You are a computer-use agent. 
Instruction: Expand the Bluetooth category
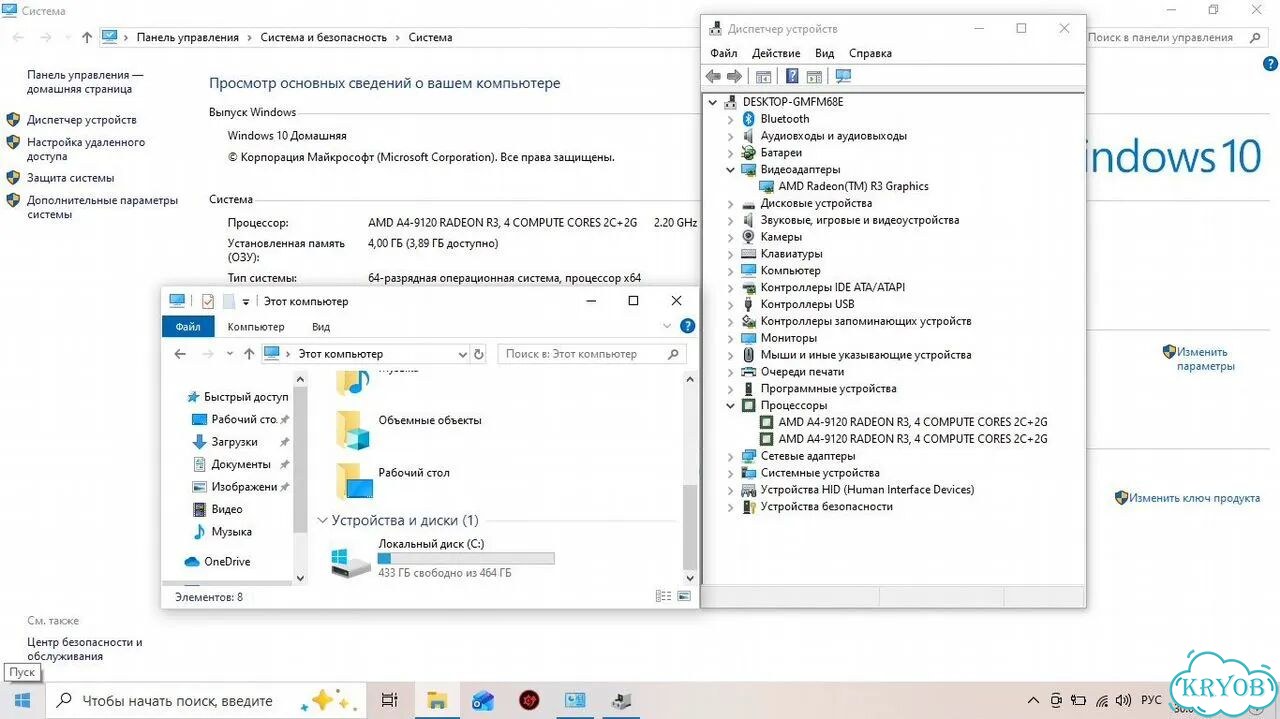(730, 119)
